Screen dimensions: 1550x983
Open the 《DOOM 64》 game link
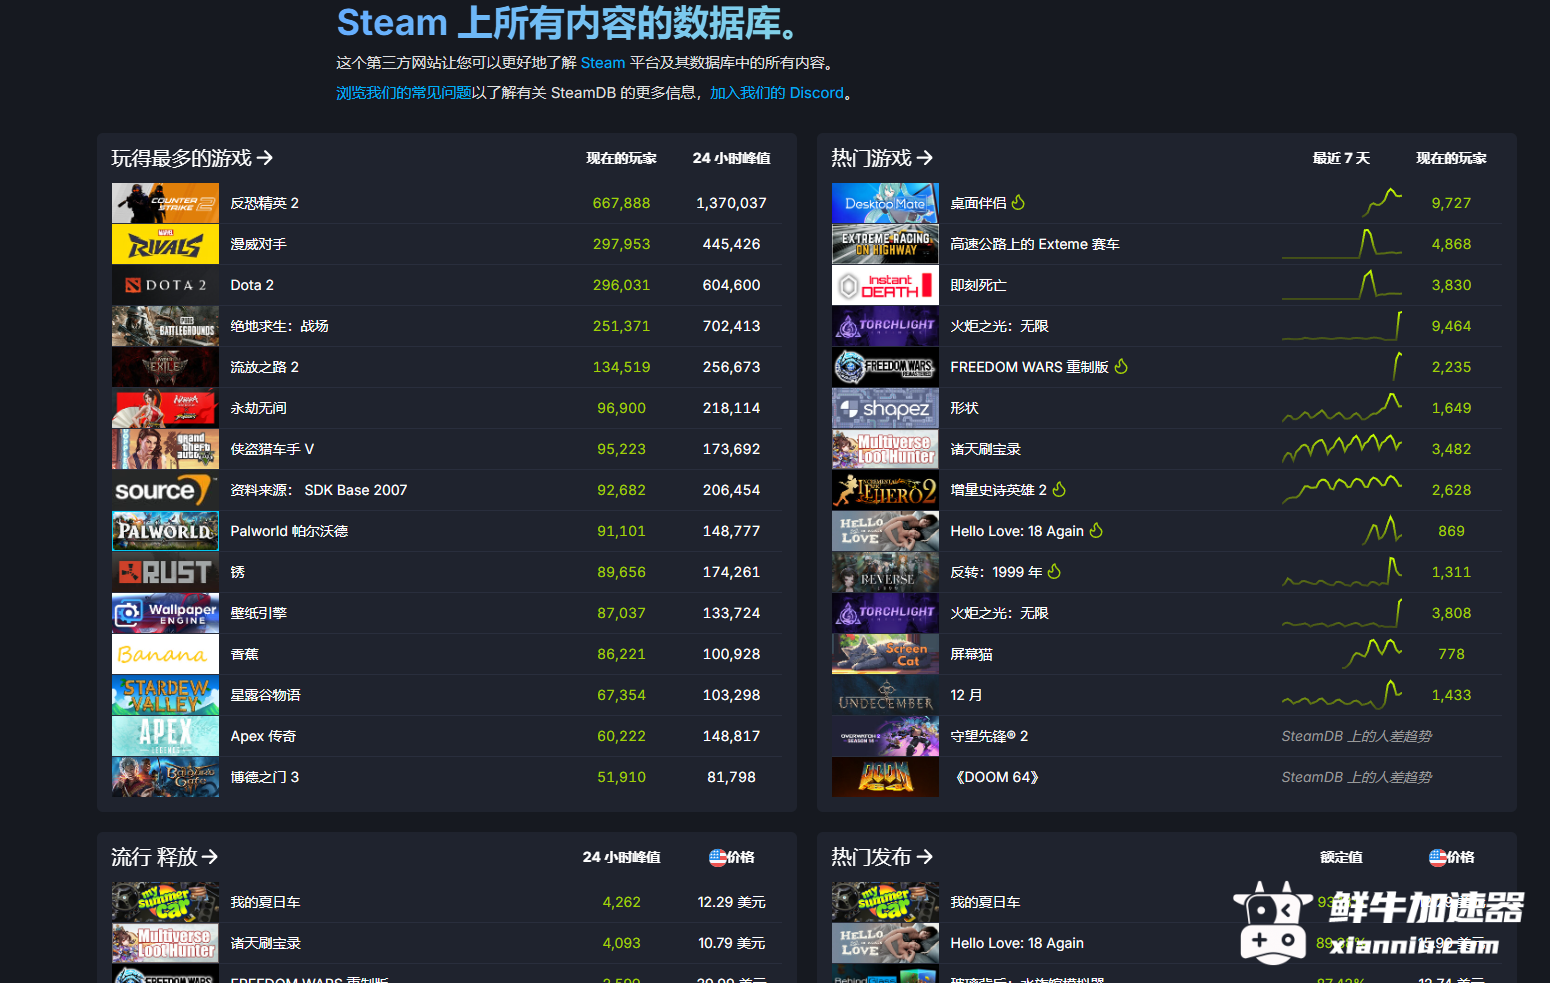[995, 777]
